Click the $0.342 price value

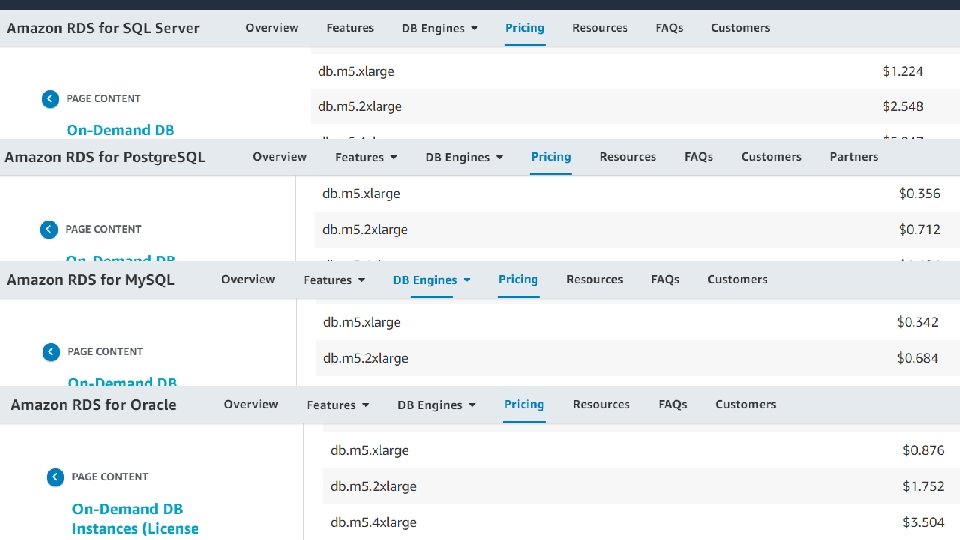[917, 323]
